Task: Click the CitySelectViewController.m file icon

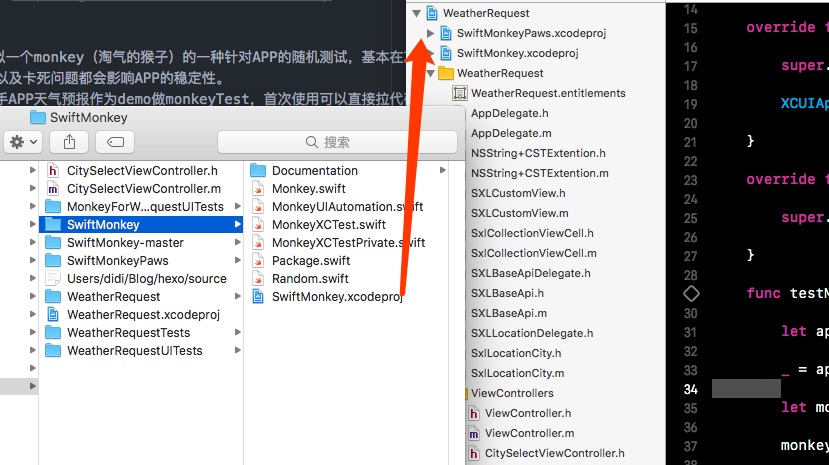Action: (x=53, y=189)
